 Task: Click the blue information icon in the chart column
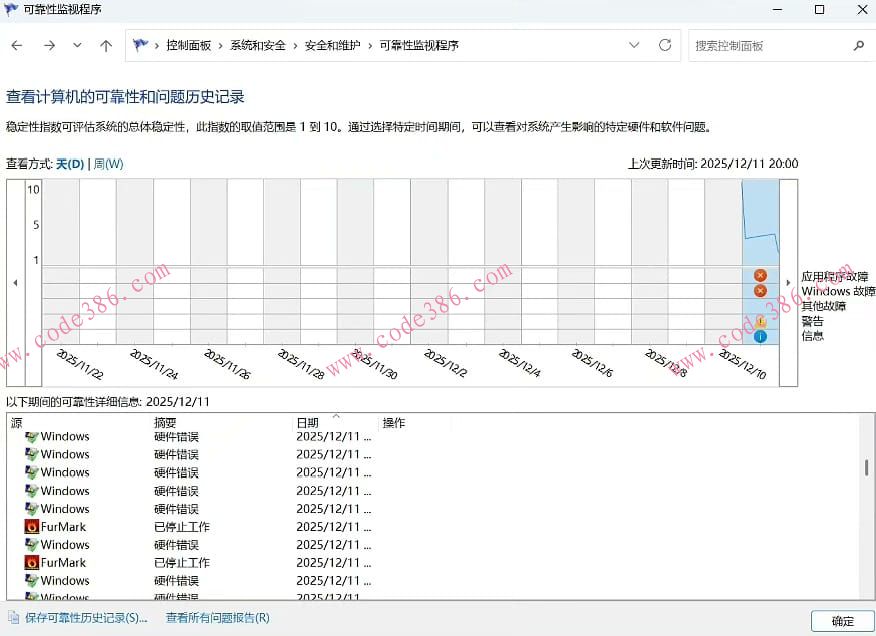(760, 337)
